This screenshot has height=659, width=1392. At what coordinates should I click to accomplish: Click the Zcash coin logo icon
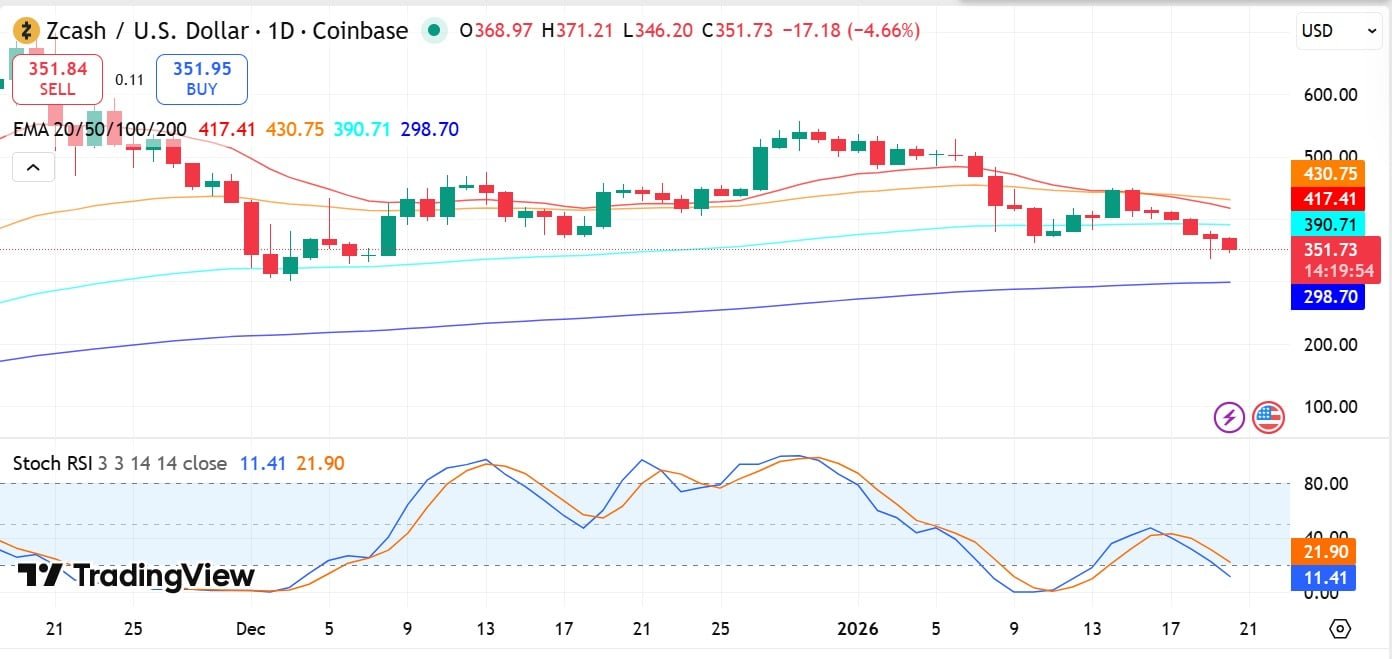[26, 31]
